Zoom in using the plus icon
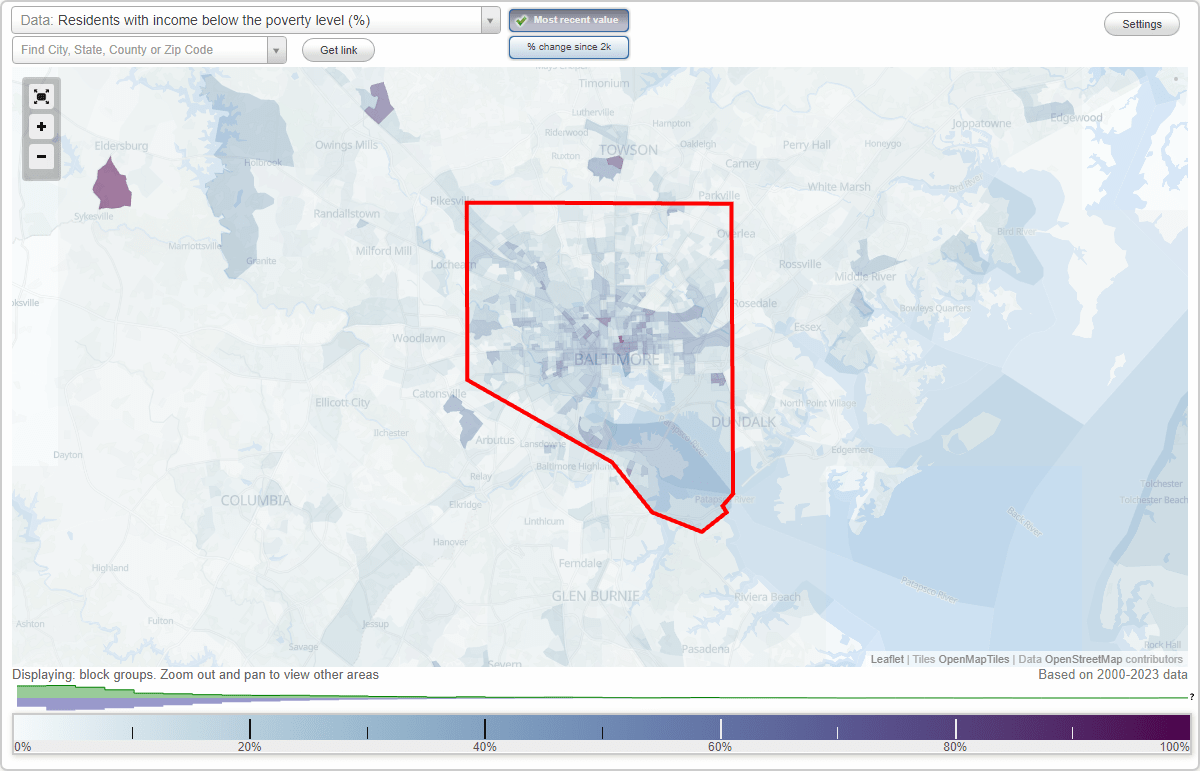 41,127
